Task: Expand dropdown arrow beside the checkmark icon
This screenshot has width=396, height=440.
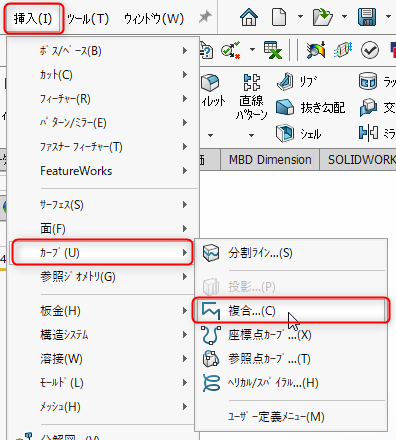Action: click(x=252, y=50)
